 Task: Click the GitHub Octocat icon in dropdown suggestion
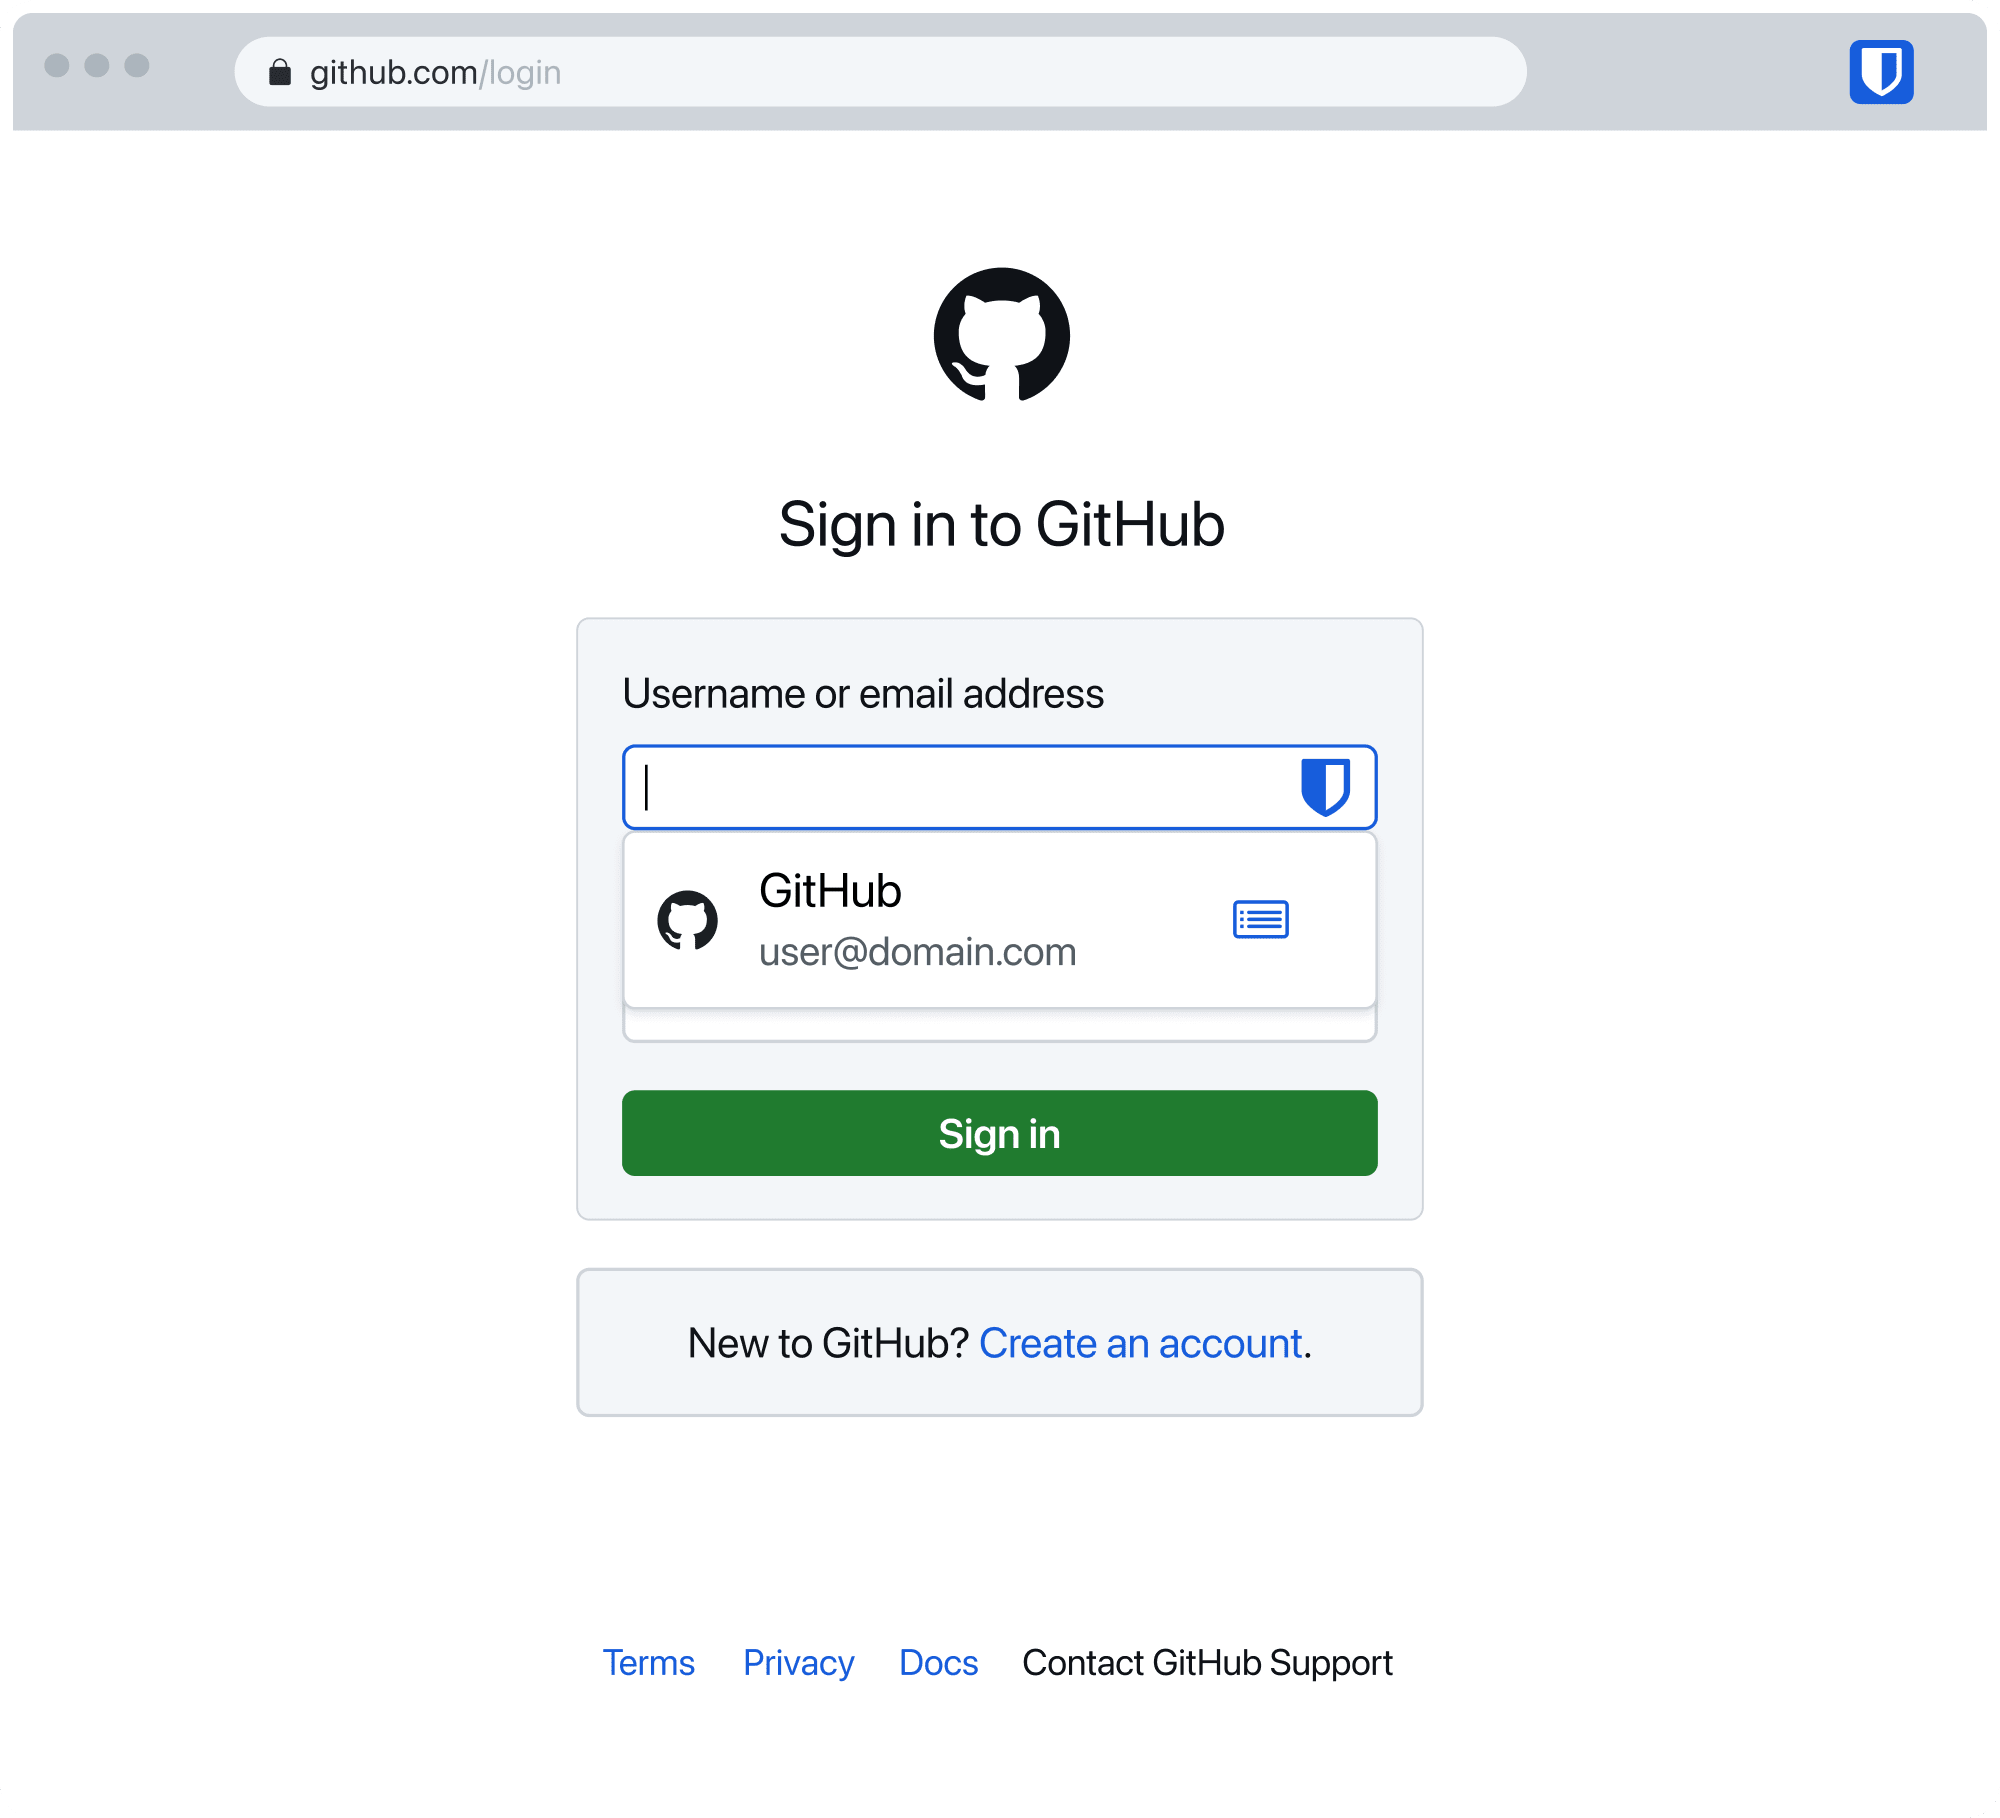688,918
